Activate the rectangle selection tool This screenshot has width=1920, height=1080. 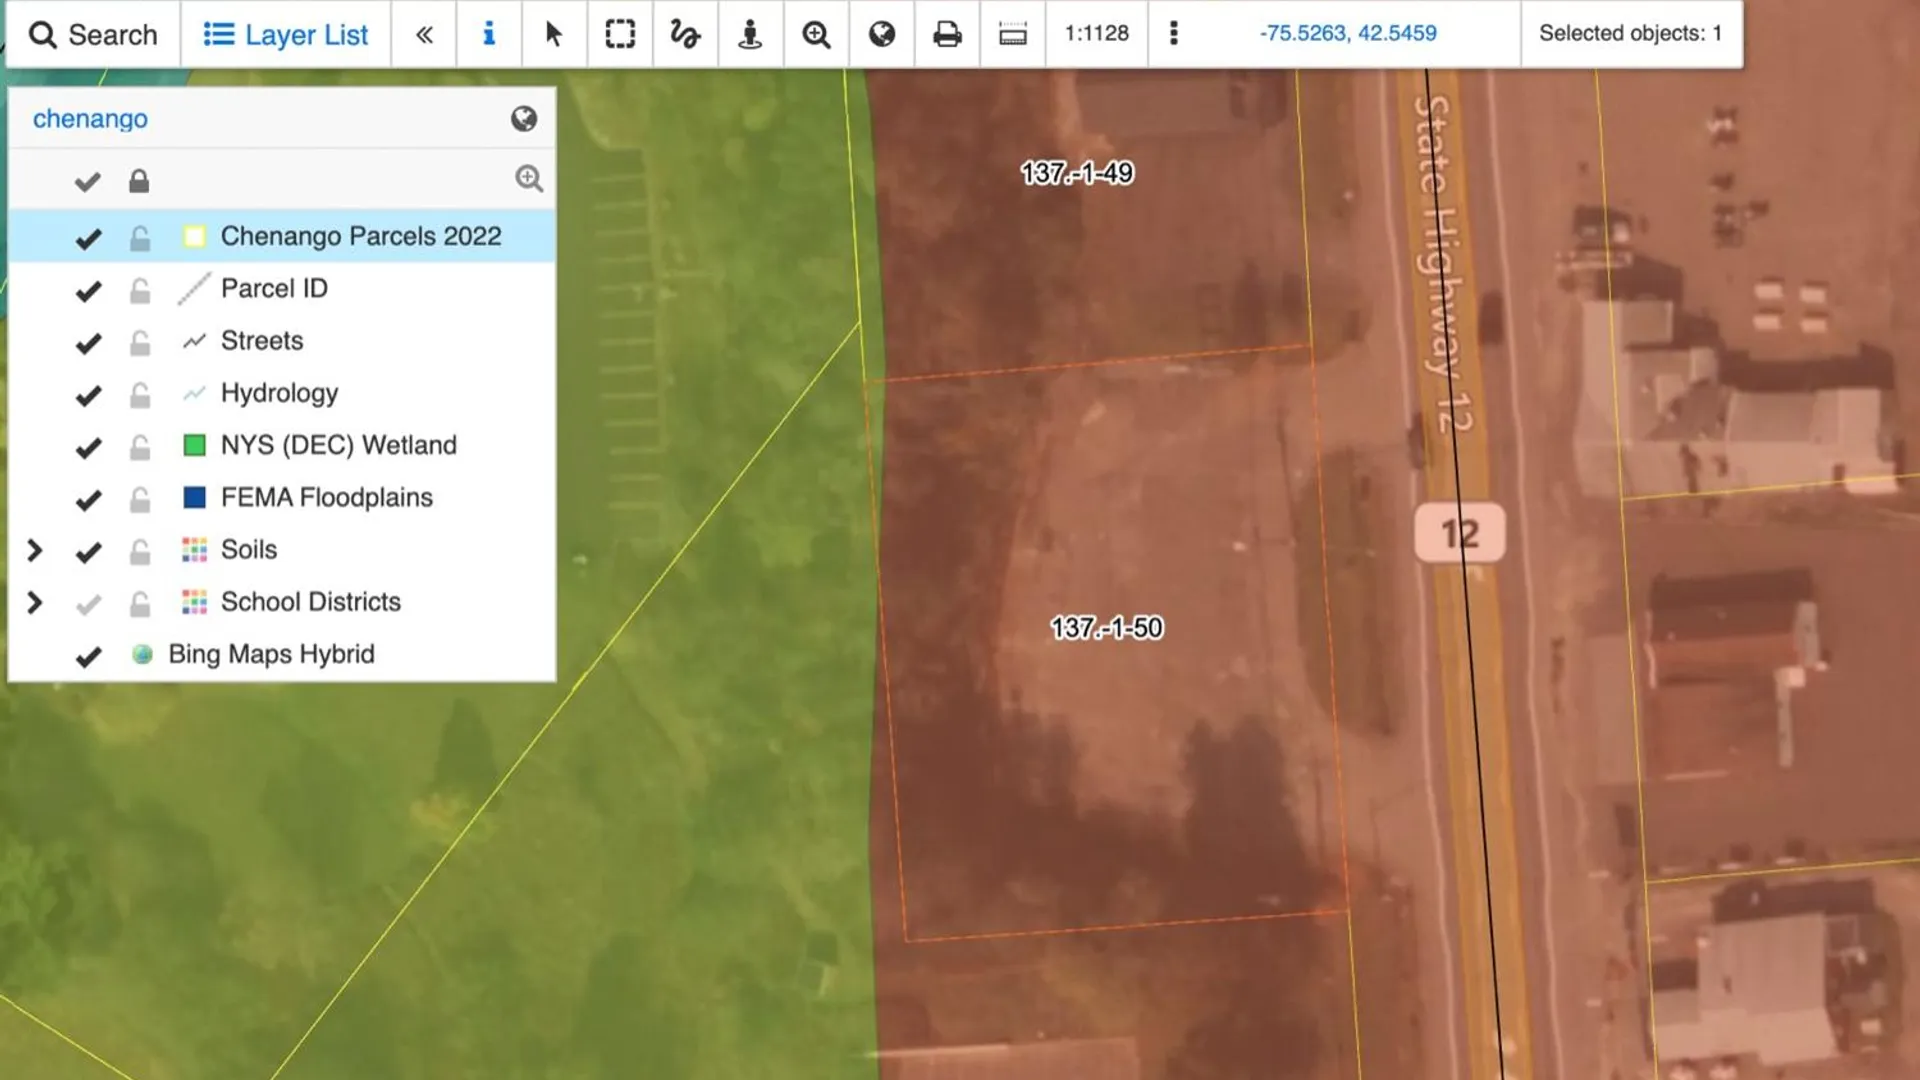(x=620, y=34)
